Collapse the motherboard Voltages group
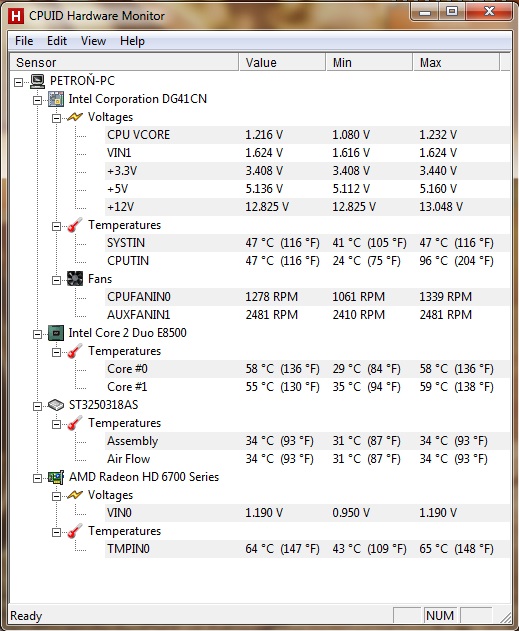 tap(56, 118)
